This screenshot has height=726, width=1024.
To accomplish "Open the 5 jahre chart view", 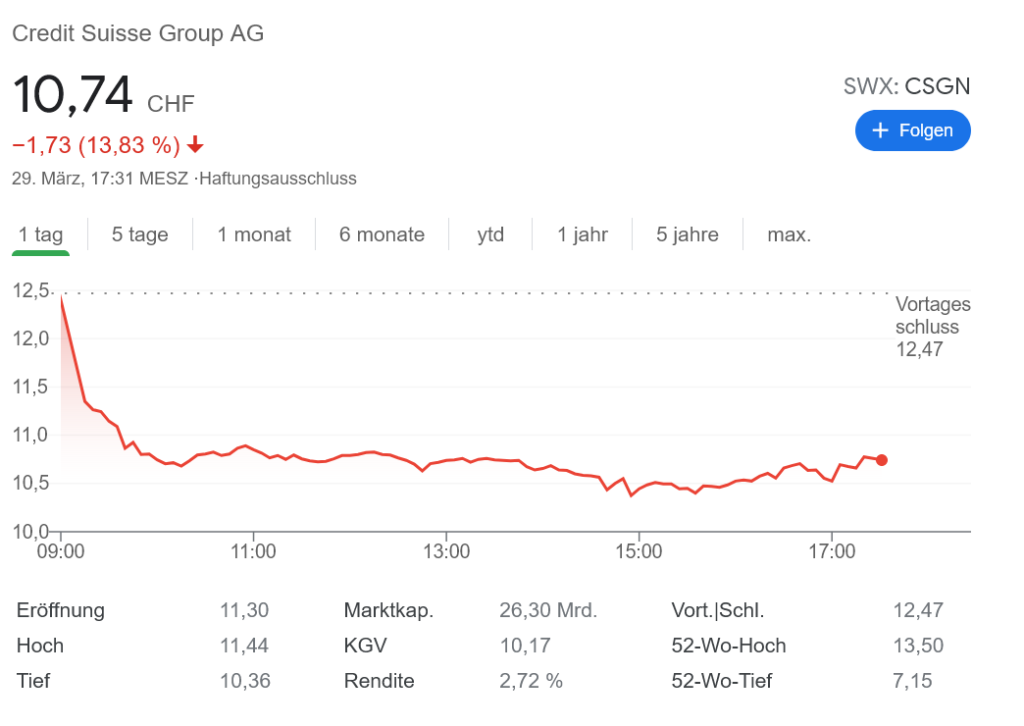I will [686, 234].
